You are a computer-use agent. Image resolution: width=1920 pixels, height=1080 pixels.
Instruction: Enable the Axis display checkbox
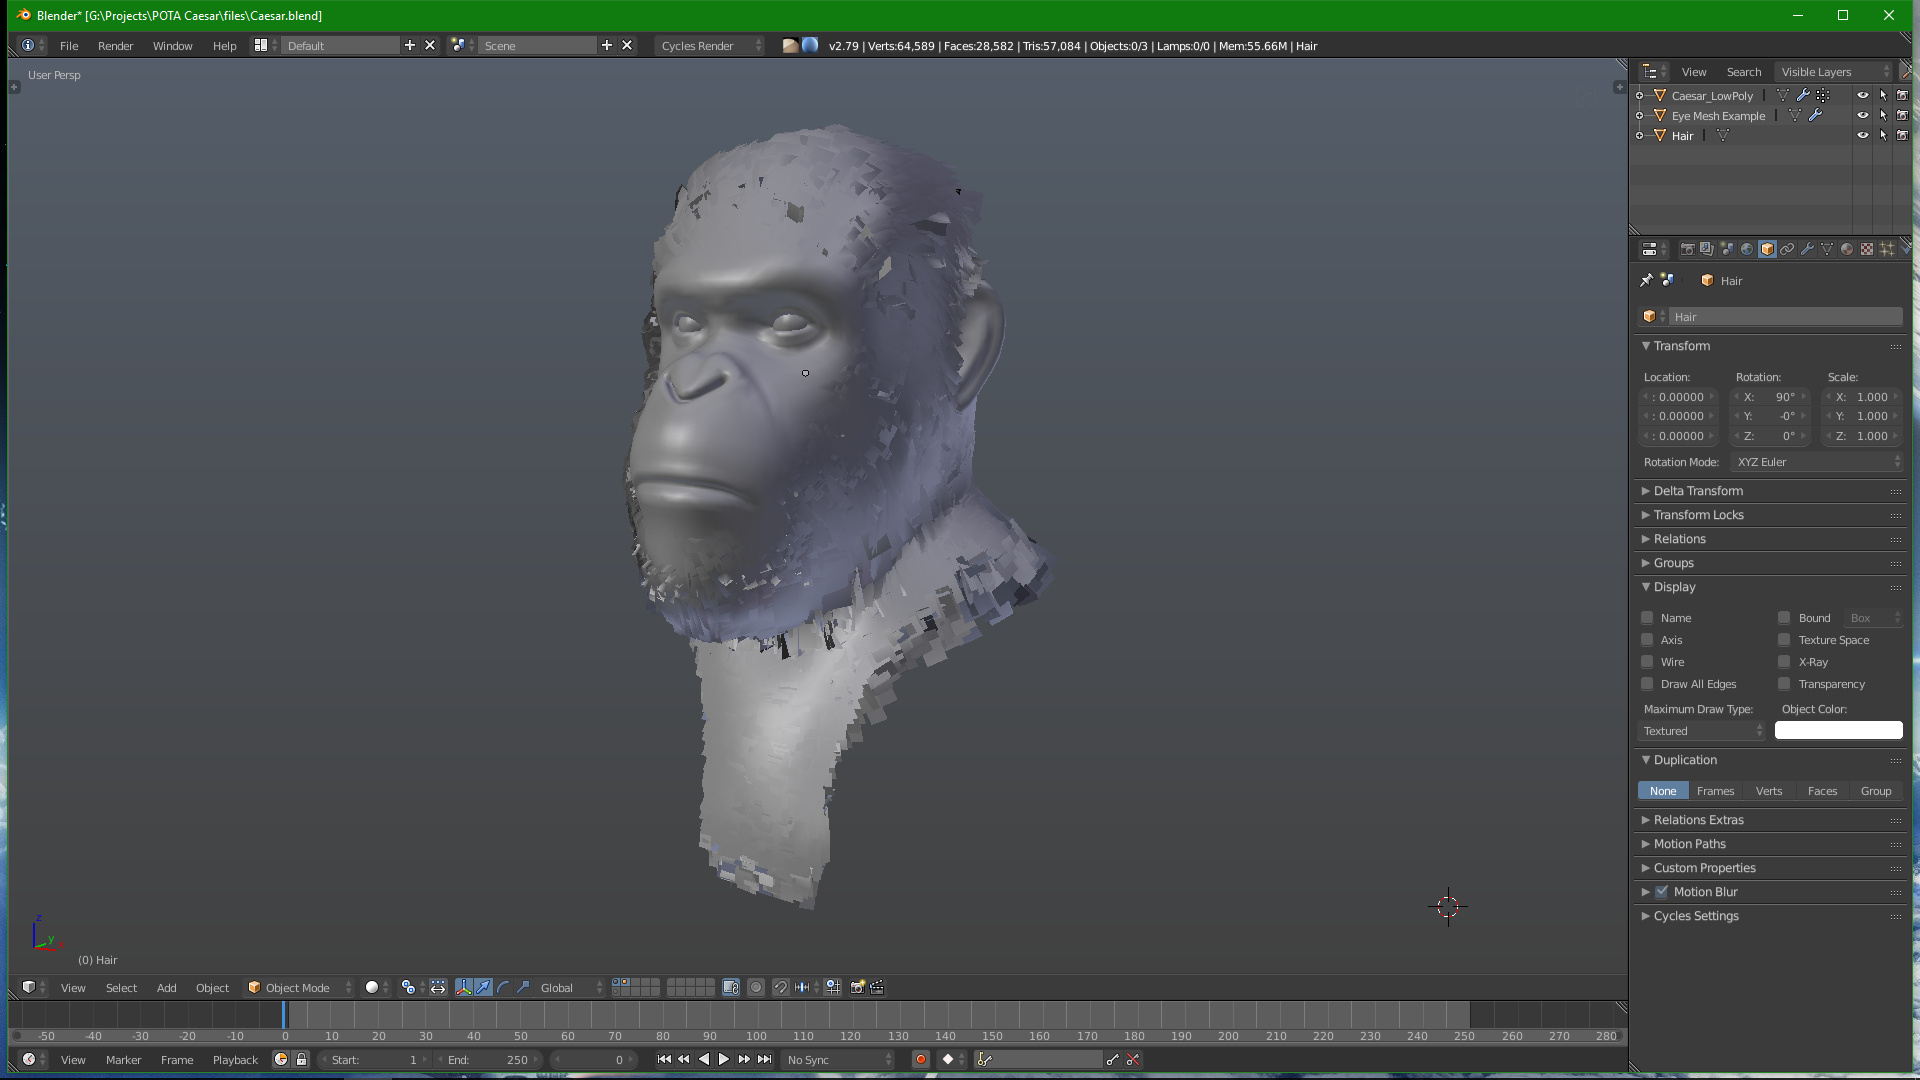click(1647, 640)
